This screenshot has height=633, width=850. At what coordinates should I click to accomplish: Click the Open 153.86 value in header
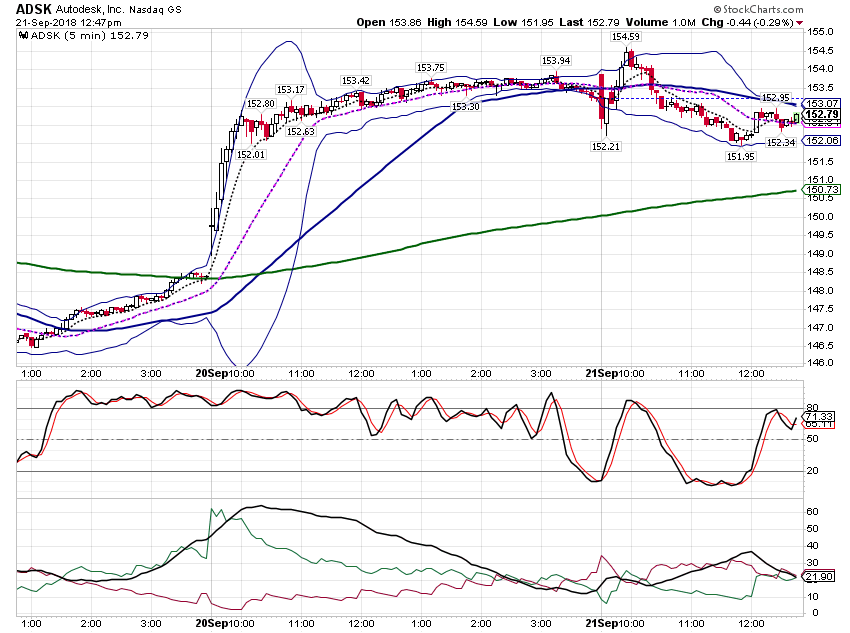pos(389,22)
